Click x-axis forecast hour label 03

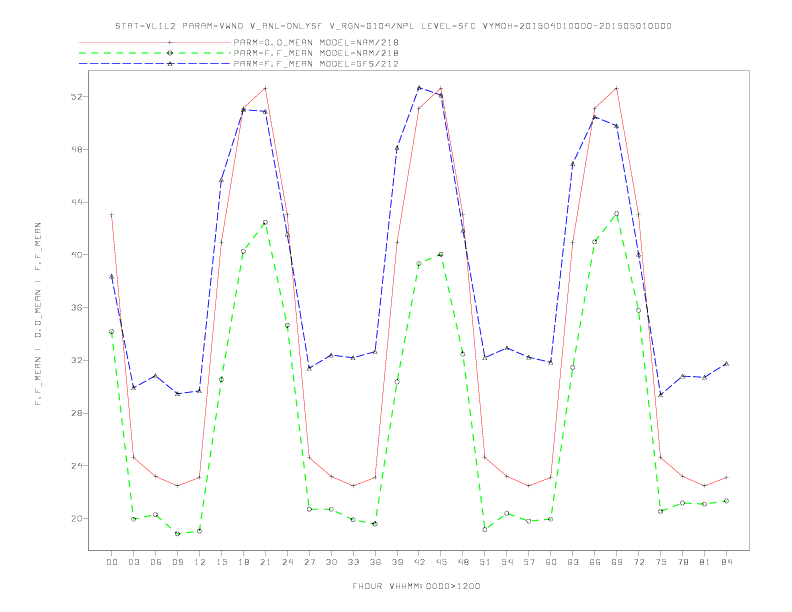coord(133,562)
